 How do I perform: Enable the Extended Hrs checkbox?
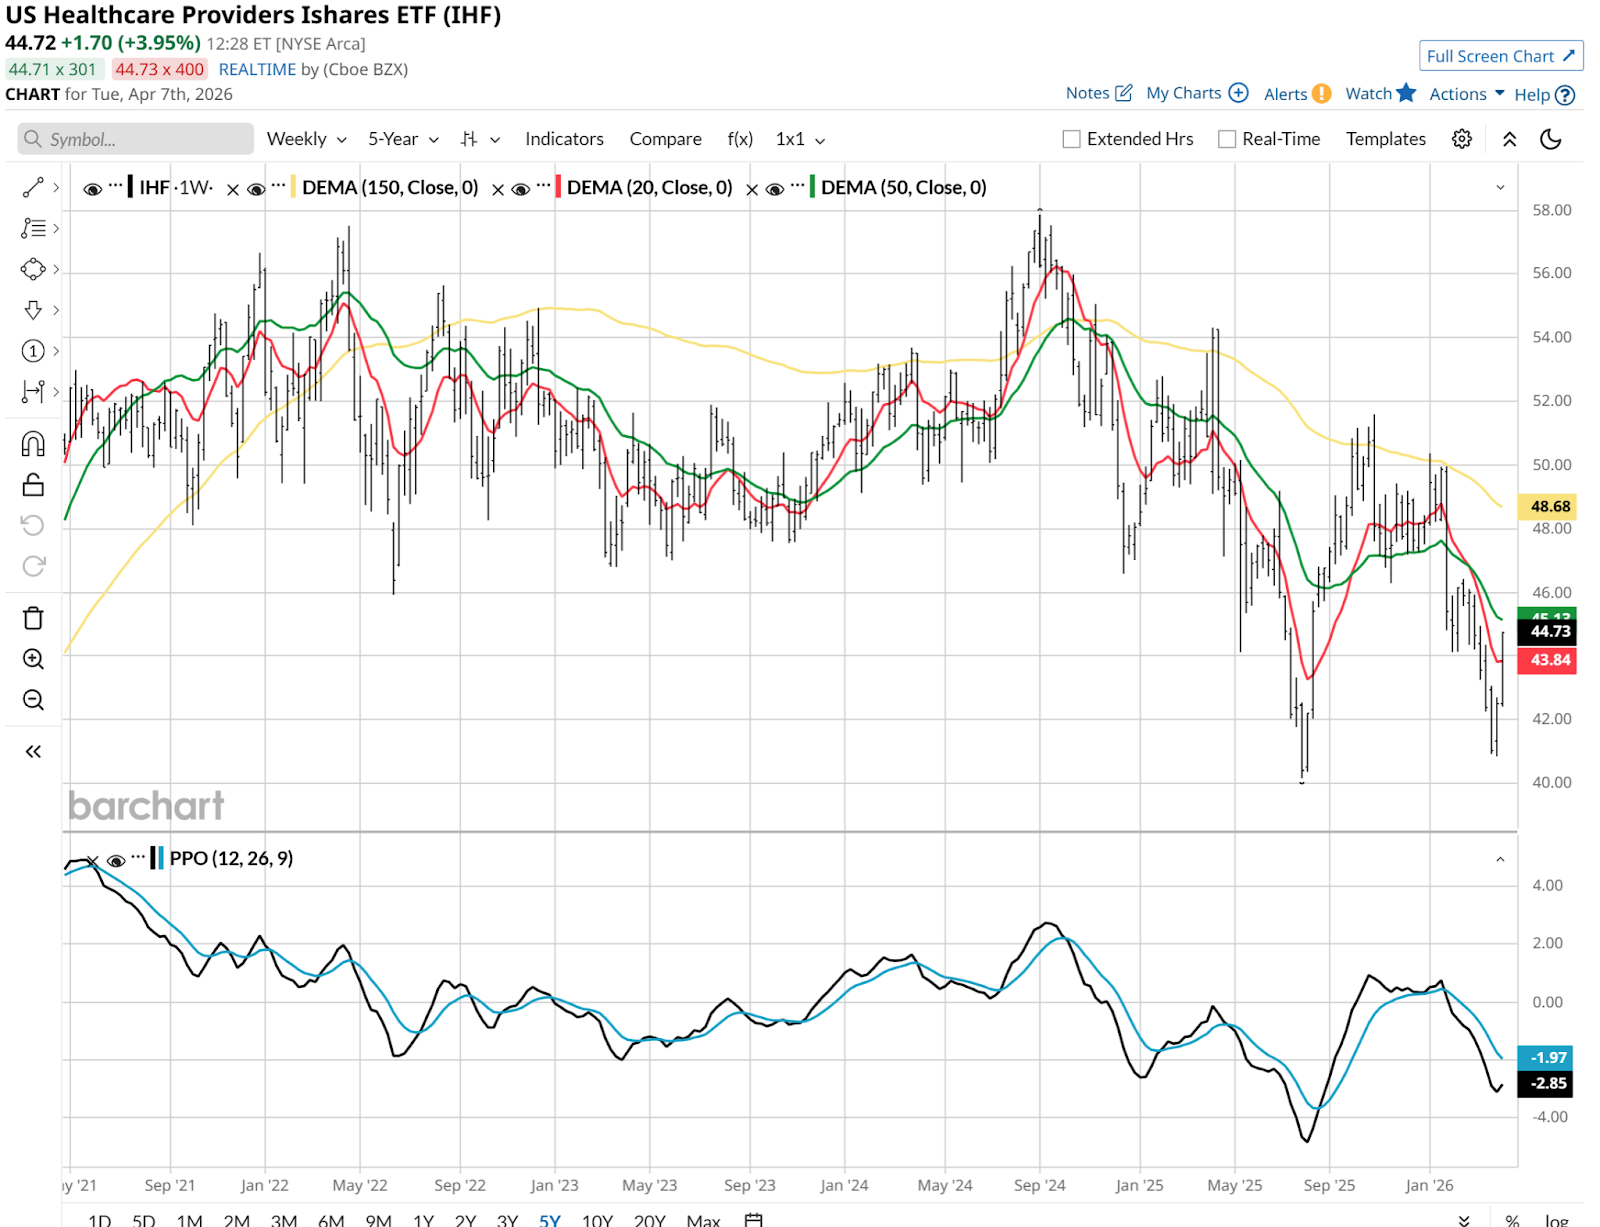[1071, 139]
